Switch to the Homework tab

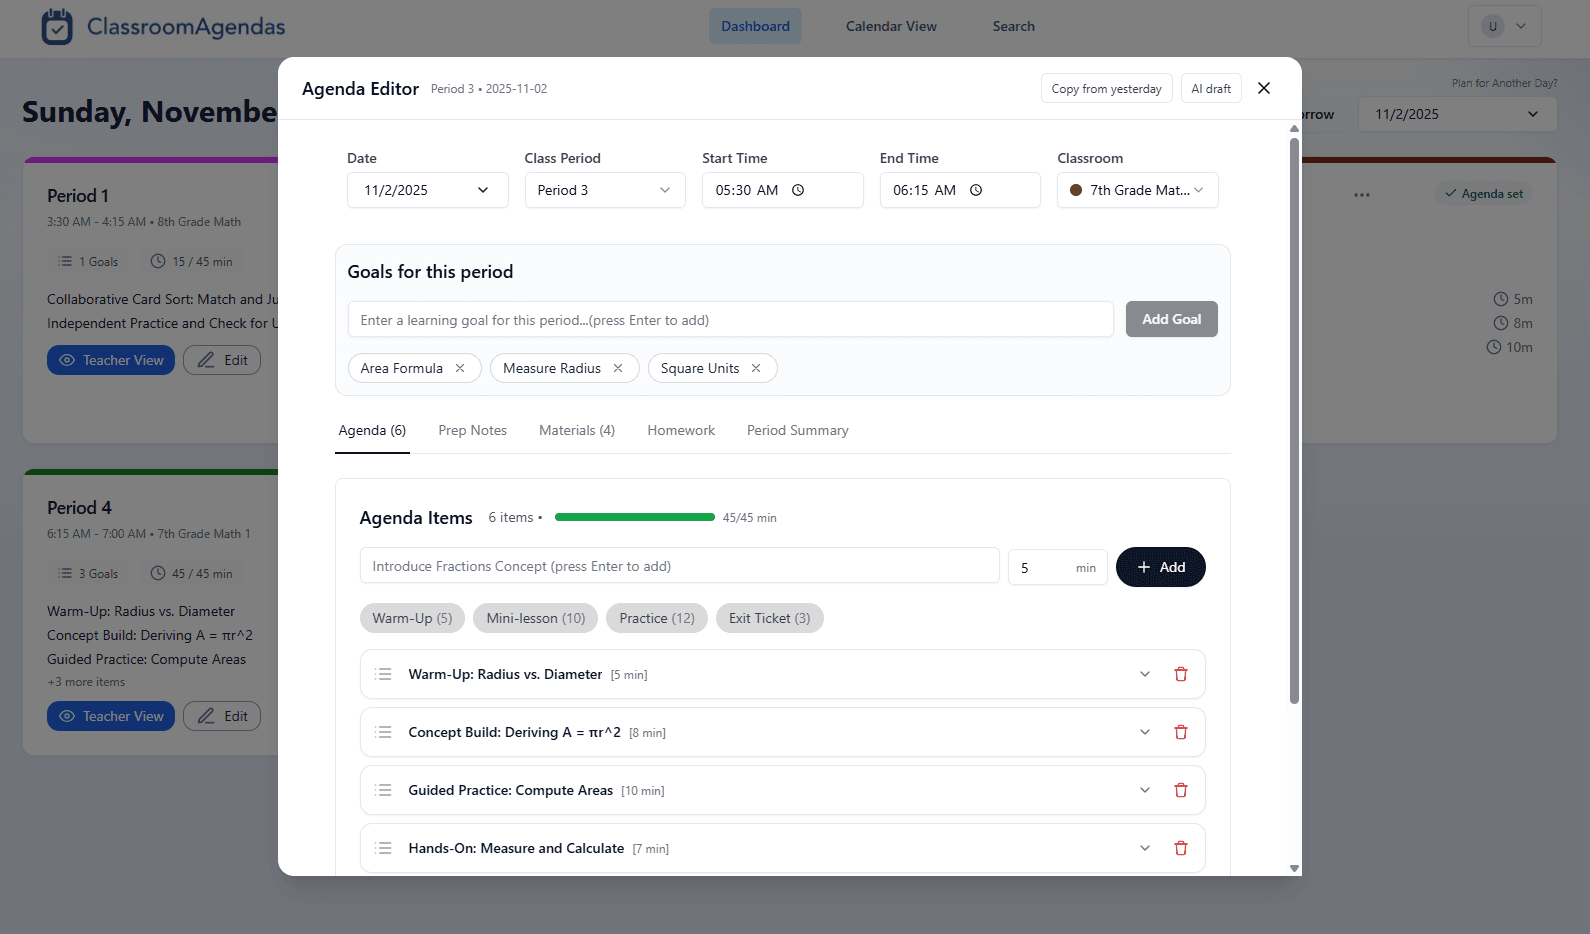click(x=681, y=431)
